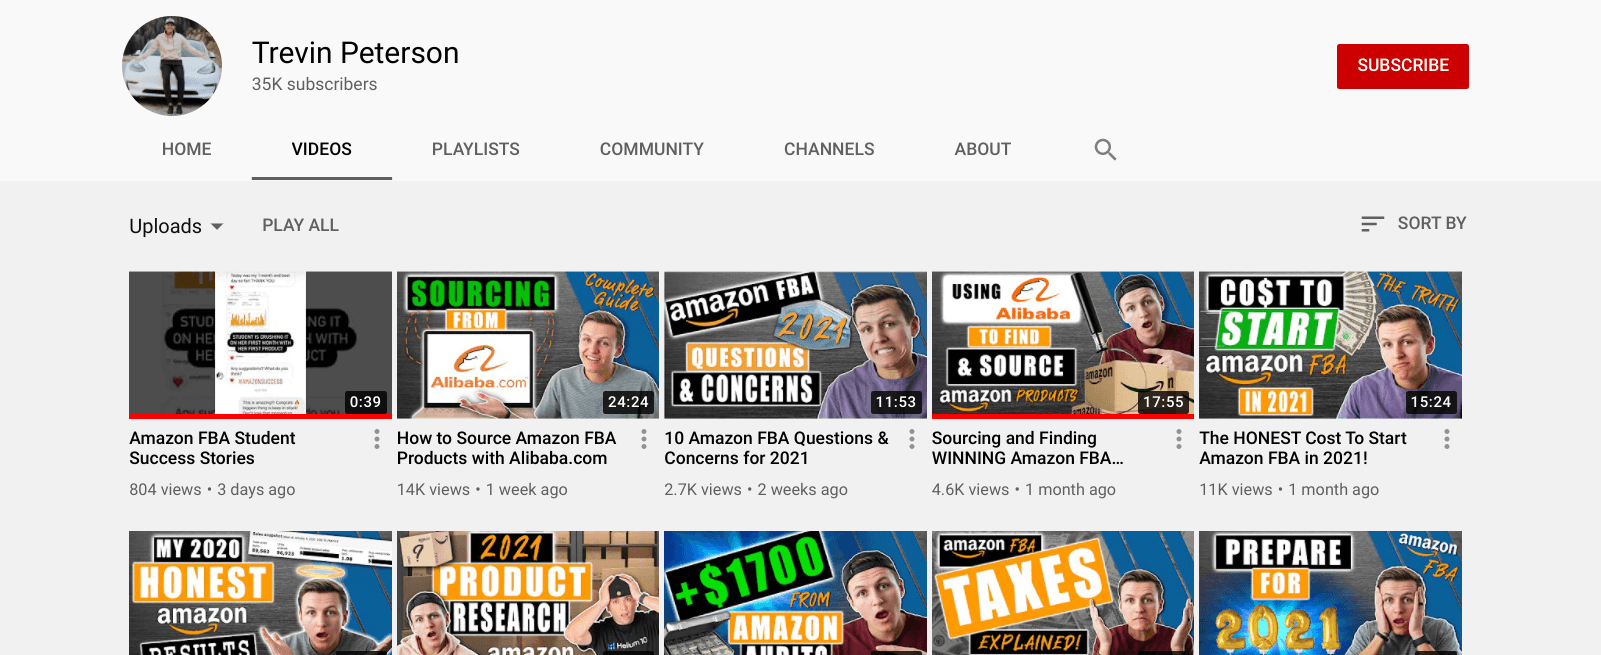Click '2.7K views • 2 weeks ago' text
The width and height of the screenshot is (1601, 655).
pos(756,490)
